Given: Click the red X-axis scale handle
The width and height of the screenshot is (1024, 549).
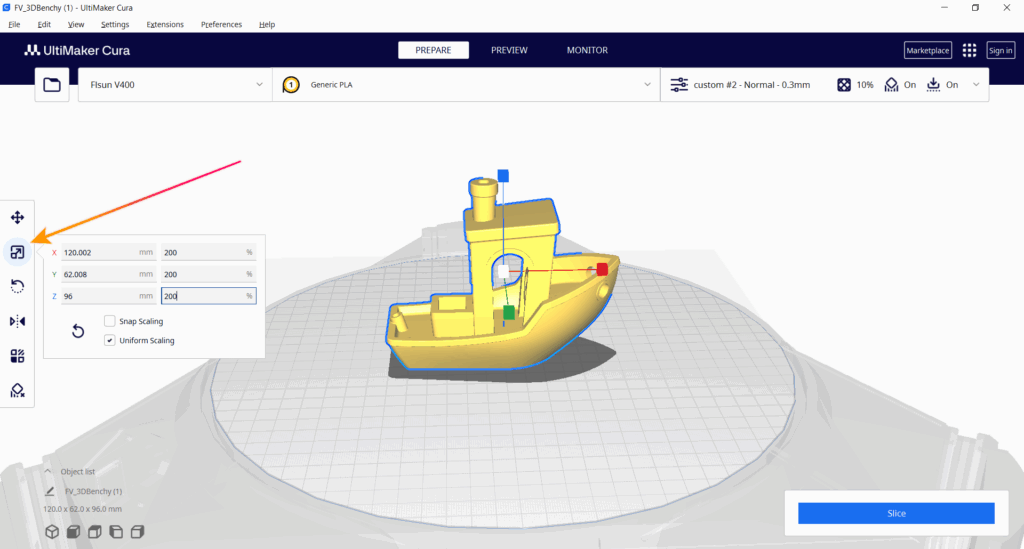Looking at the screenshot, I should pyautogui.click(x=602, y=269).
